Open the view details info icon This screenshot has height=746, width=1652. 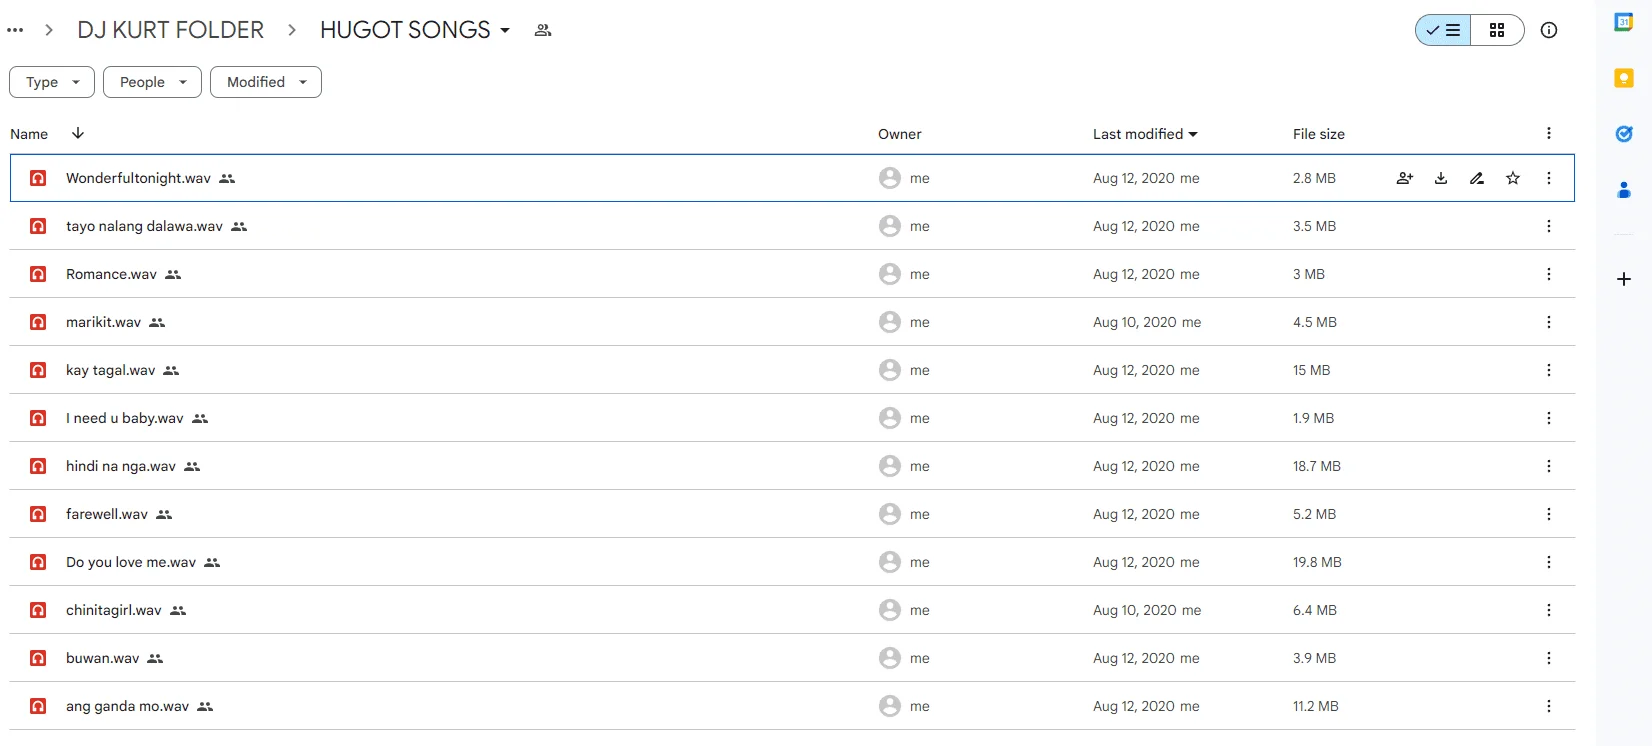1549,30
